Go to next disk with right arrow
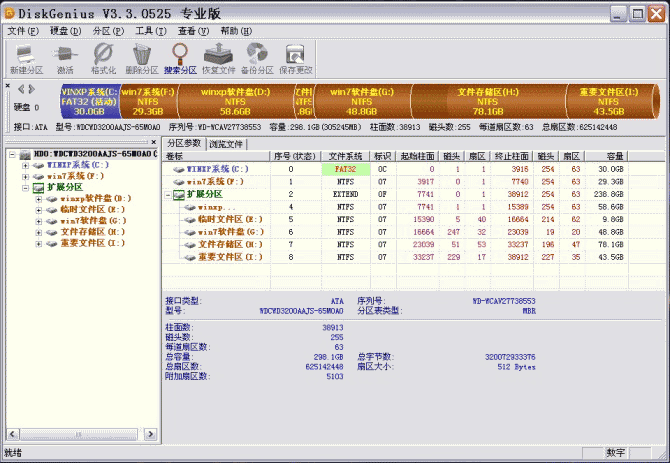Image resolution: width=670 pixels, height=463 pixels. tap(31, 89)
